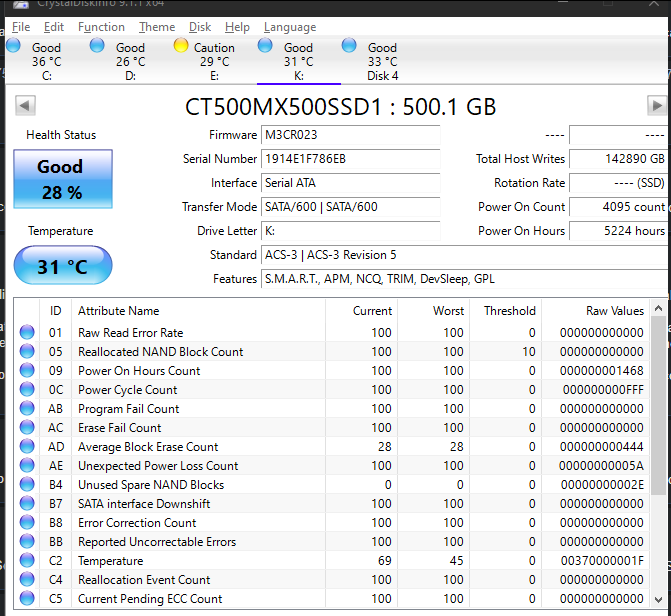Switch to the K: drive tab
This screenshot has width=671, height=616.
[x=298, y=61]
